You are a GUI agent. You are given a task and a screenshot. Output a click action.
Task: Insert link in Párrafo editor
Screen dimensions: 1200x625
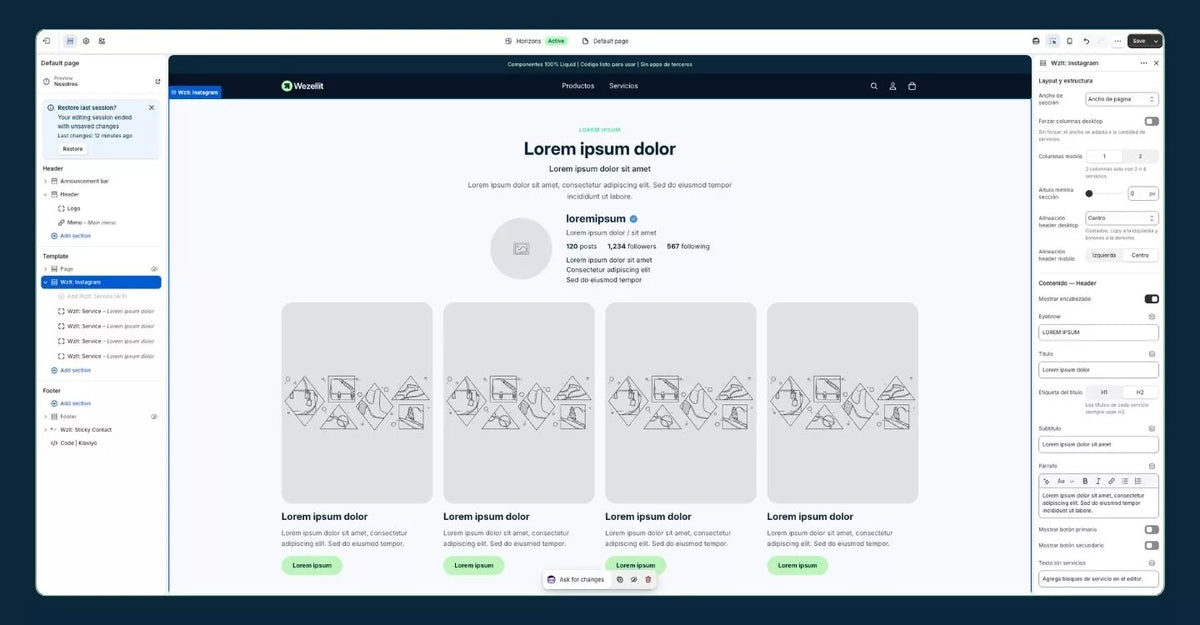click(x=1111, y=481)
